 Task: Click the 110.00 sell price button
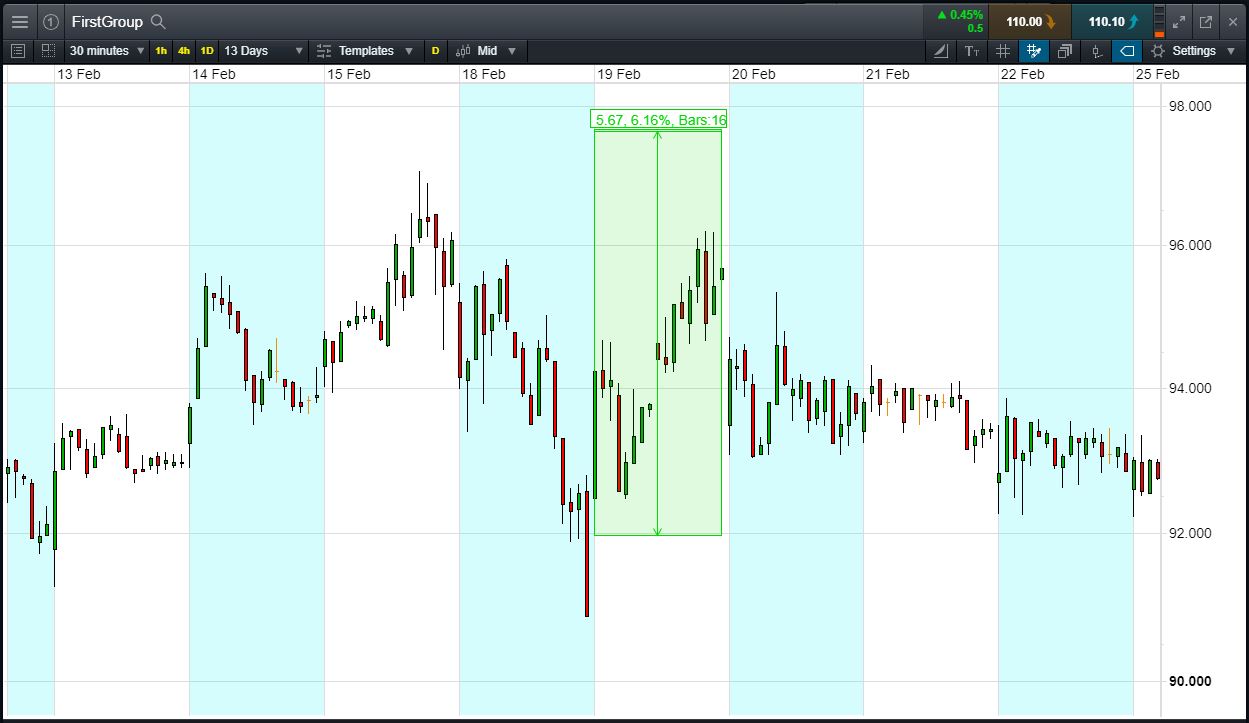point(1029,21)
